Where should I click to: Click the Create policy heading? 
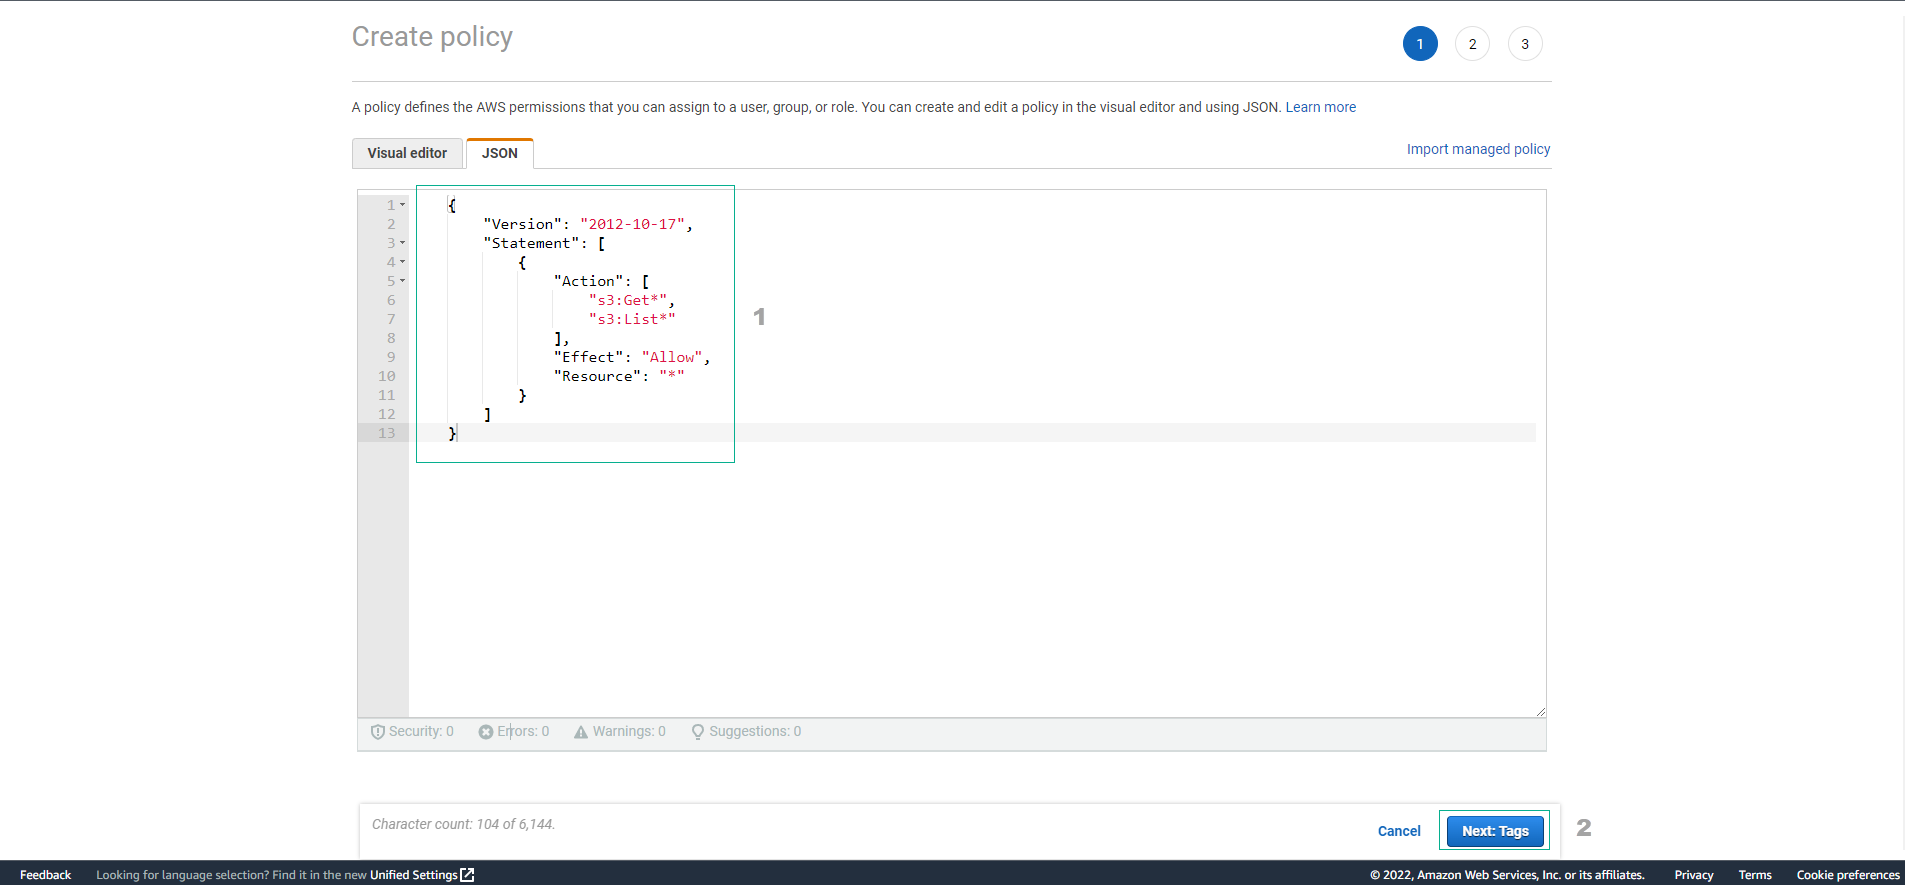click(x=432, y=37)
